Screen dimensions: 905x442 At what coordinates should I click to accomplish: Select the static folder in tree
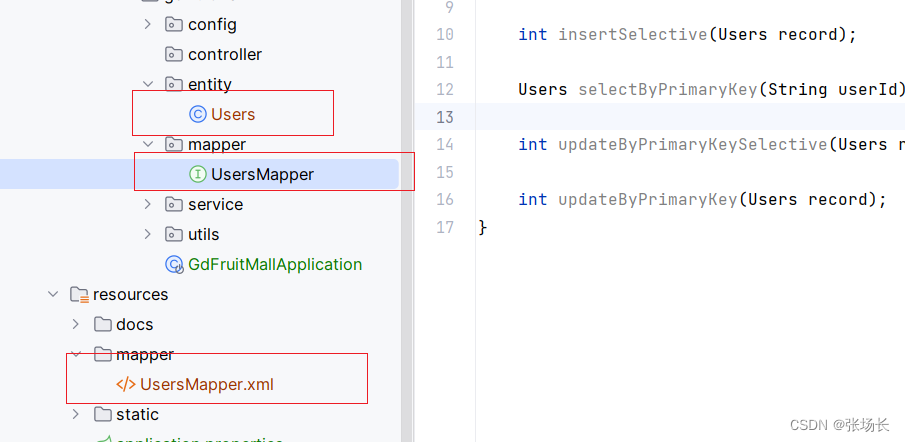(137, 414)
